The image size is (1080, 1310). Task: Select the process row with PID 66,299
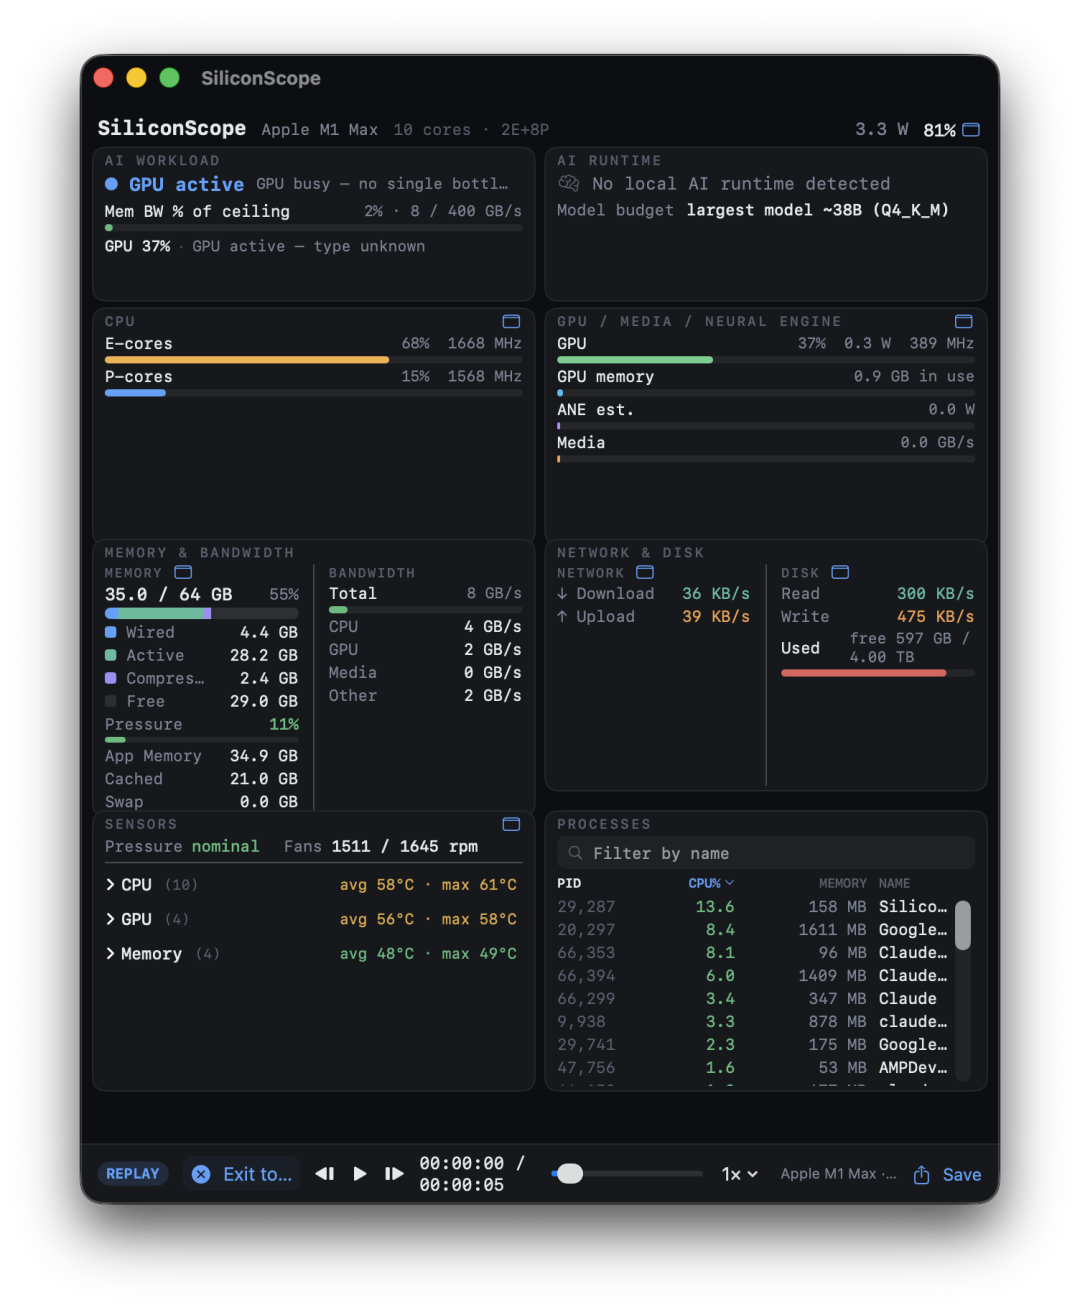(x=752, y=999)
